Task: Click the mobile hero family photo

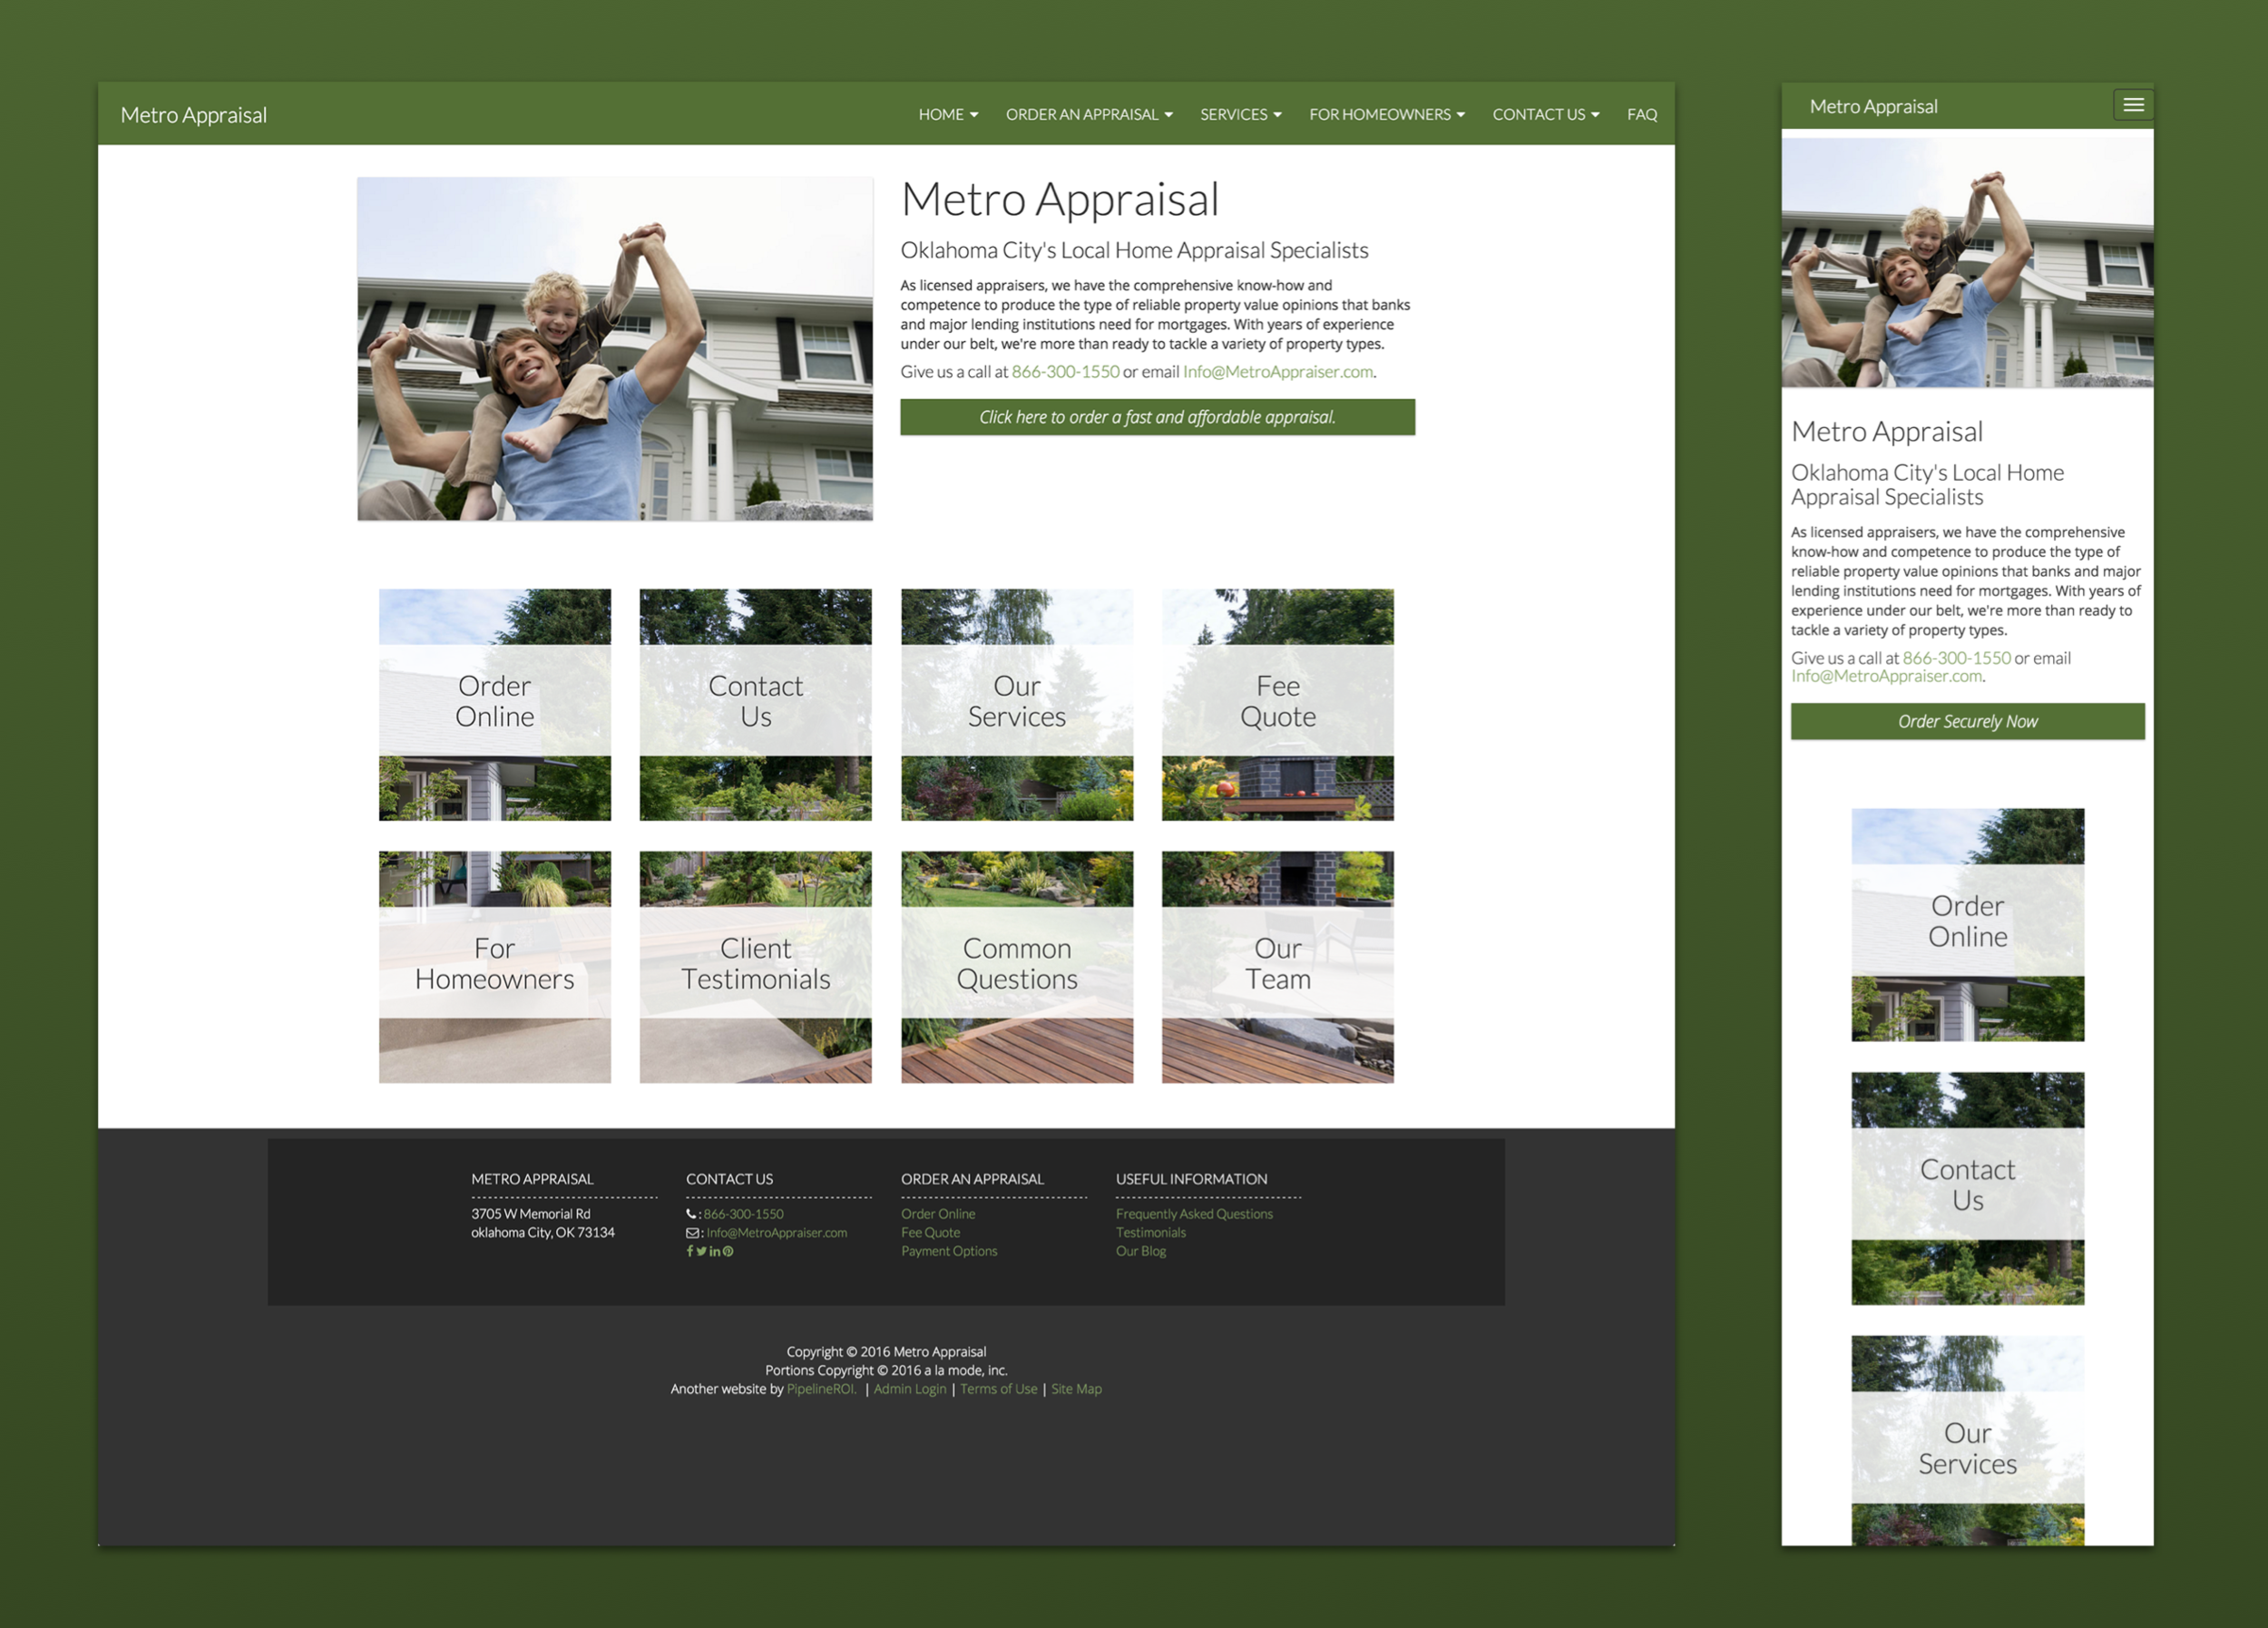Action: point(1967,262)
